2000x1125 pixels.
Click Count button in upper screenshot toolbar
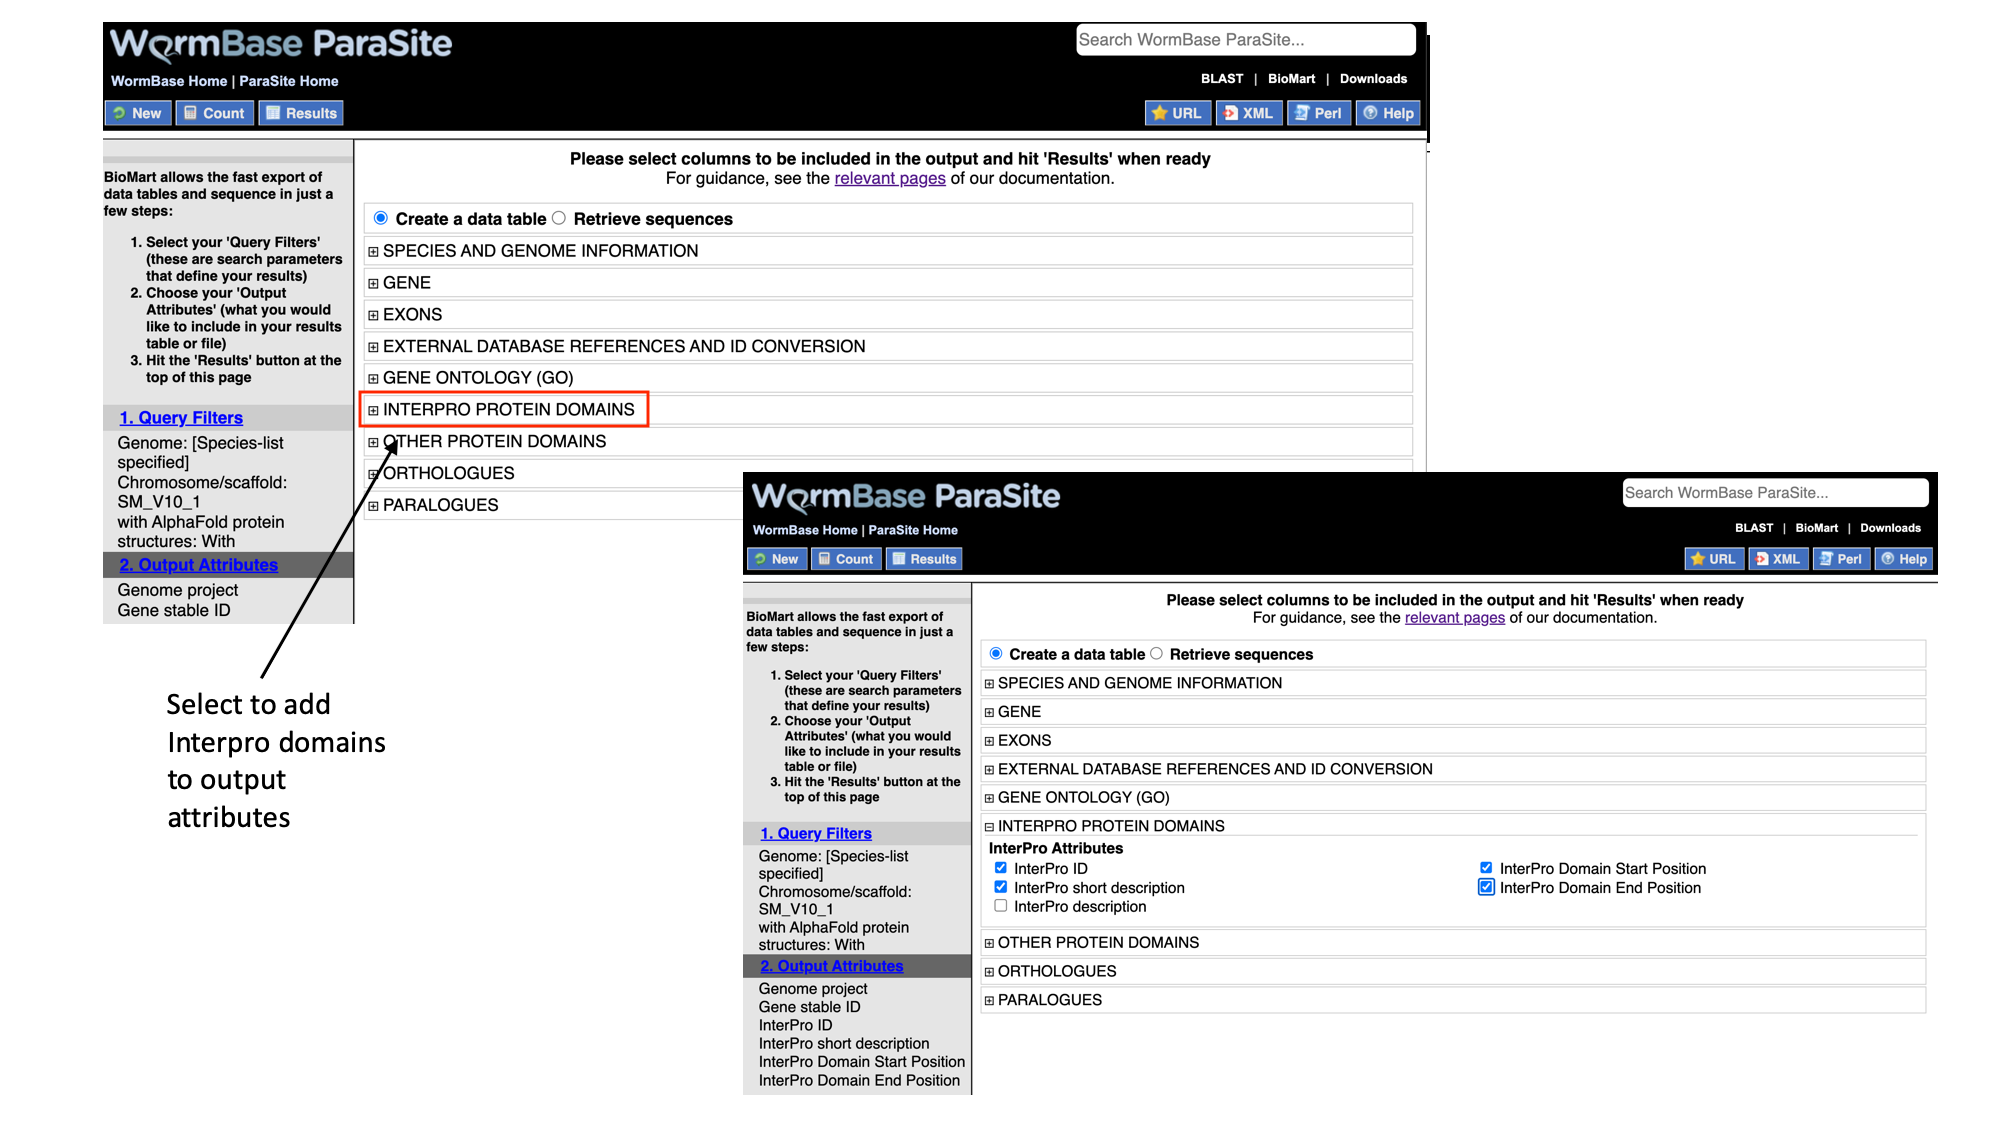click(215, 113)
